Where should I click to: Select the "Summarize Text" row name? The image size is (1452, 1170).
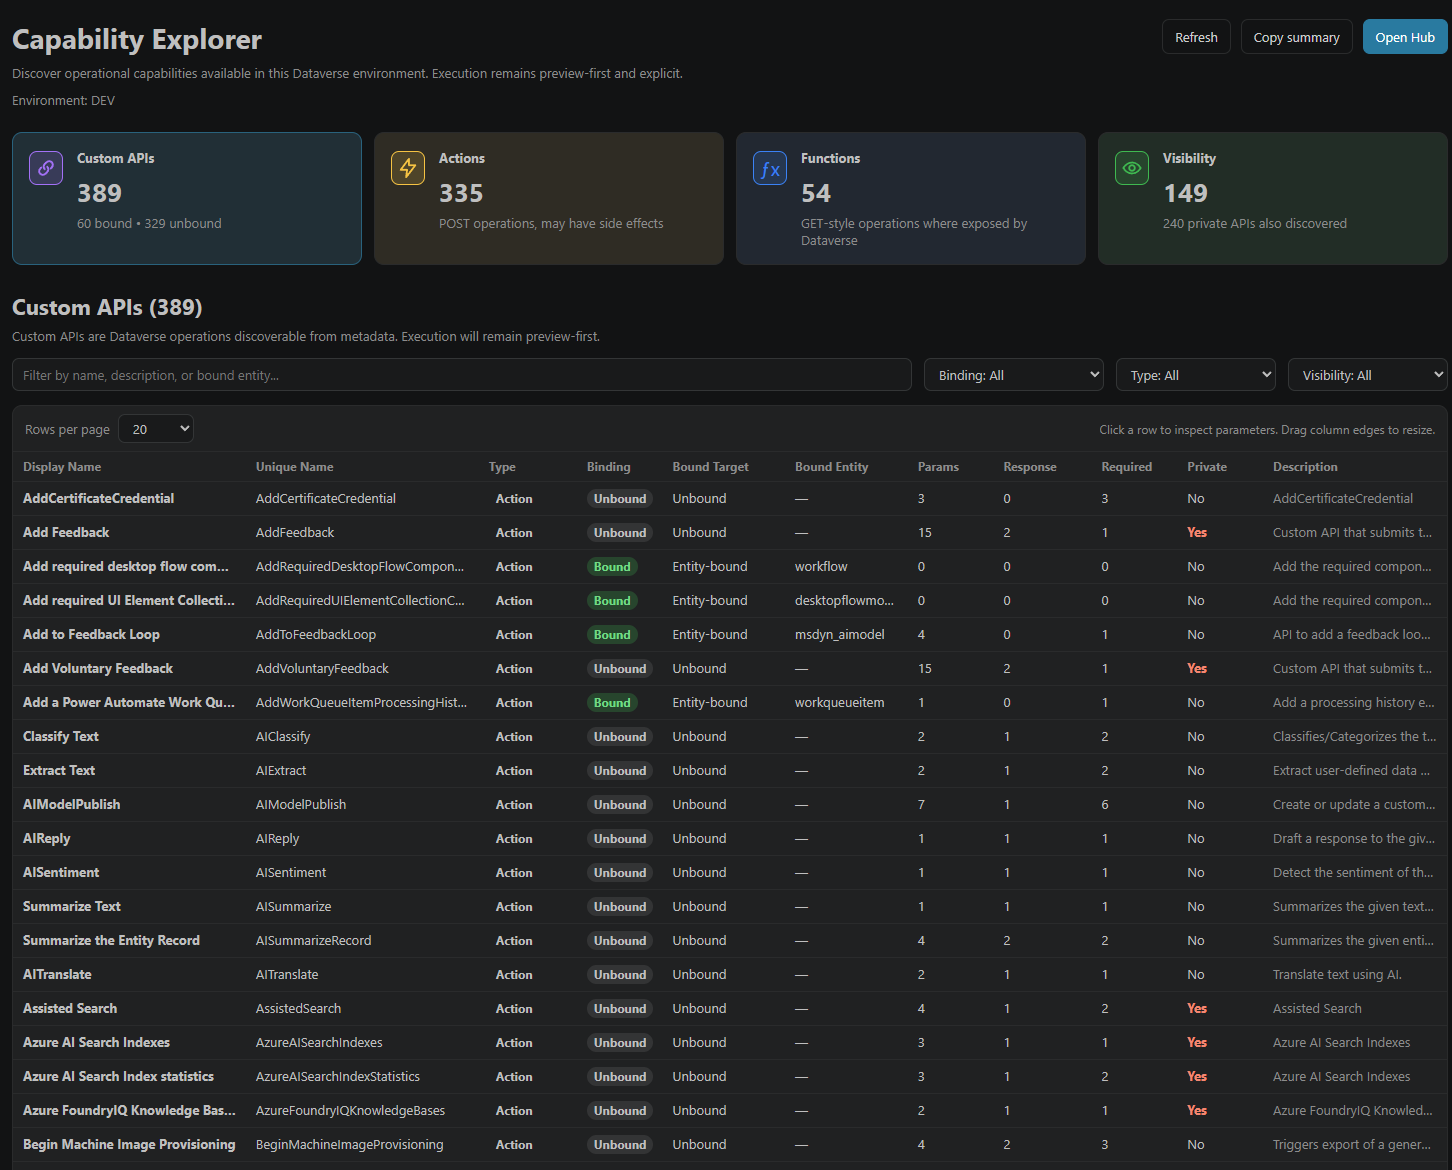click(x=72, y=907)
